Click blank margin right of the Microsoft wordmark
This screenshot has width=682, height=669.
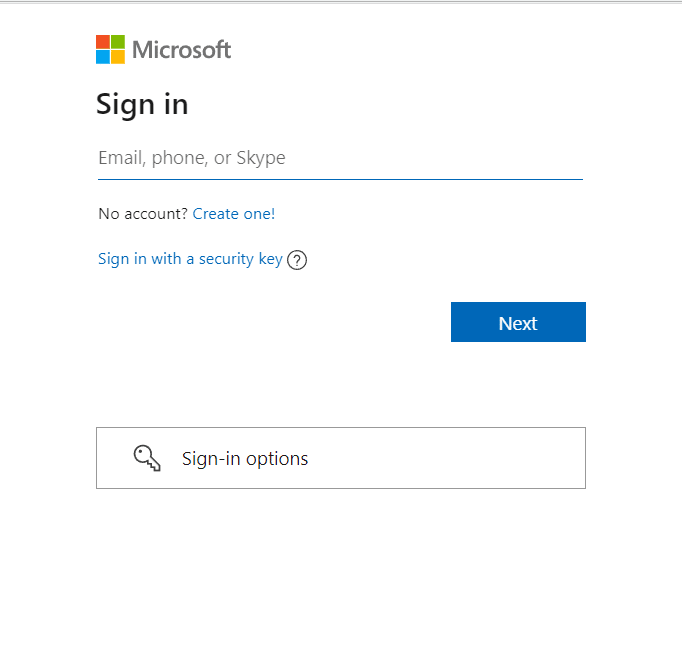pos(450,50)
